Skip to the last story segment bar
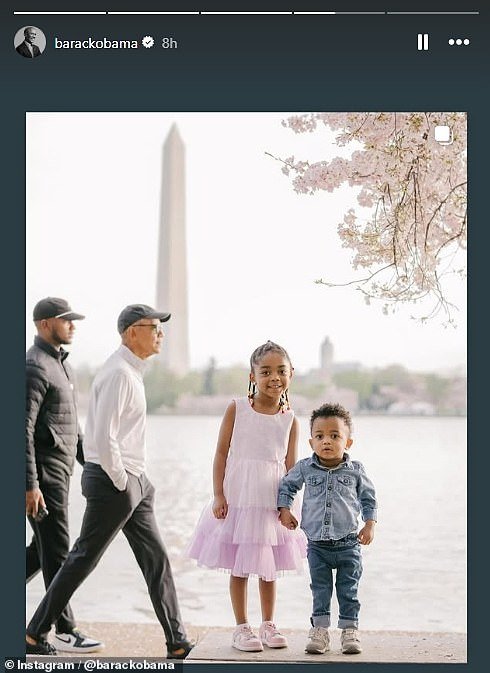The height and width of the screenshot is (673, 490). [x=433, y=13]
